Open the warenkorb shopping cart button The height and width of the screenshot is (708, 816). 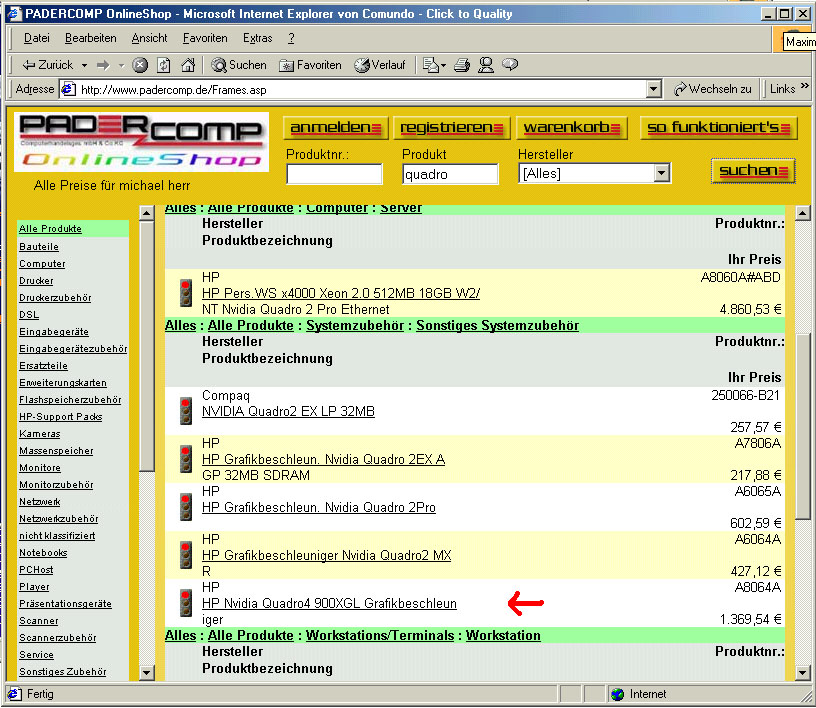[571, 128]
